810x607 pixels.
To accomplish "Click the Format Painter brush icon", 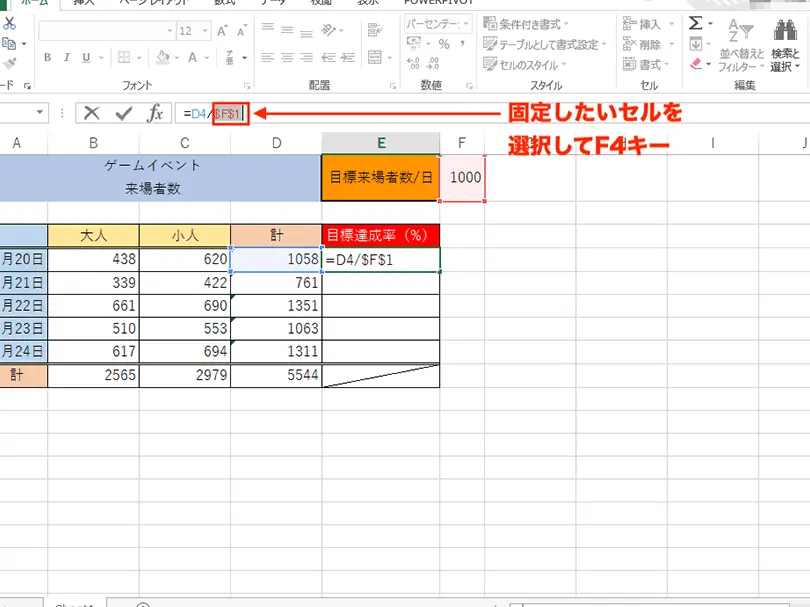I will coord(9,64).
